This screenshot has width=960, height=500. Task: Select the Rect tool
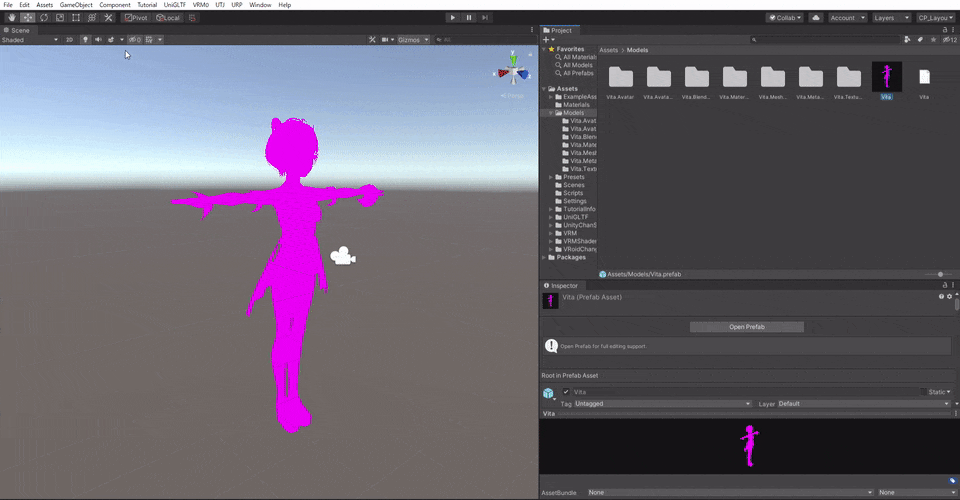[x=76, y=18]
